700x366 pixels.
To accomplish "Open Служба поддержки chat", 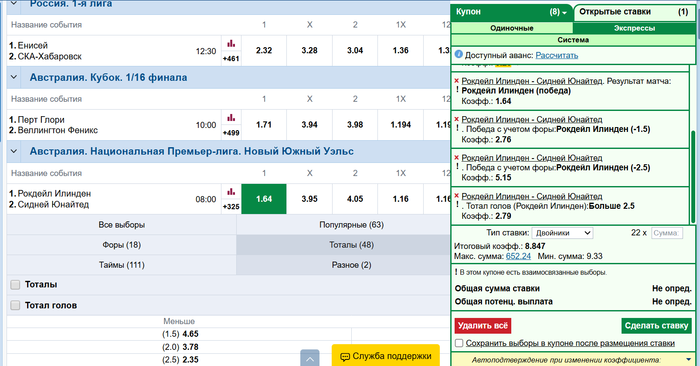I will 386,356.
